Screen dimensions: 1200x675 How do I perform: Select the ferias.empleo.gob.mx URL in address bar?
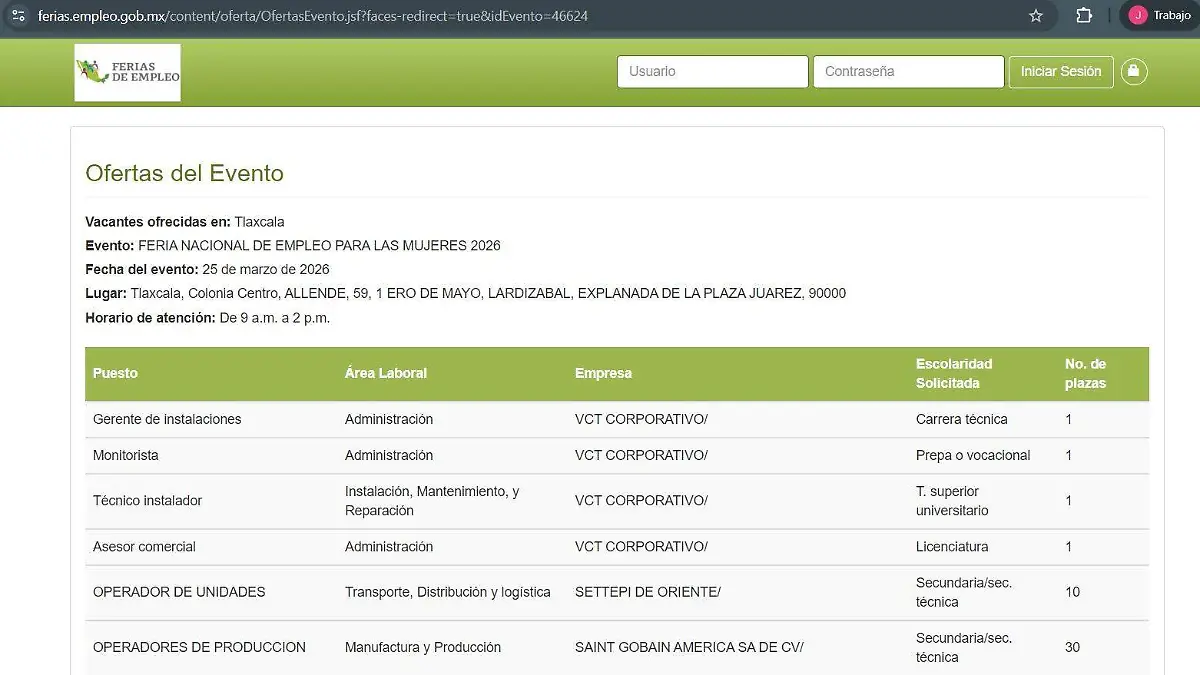(x=312, y=16)
